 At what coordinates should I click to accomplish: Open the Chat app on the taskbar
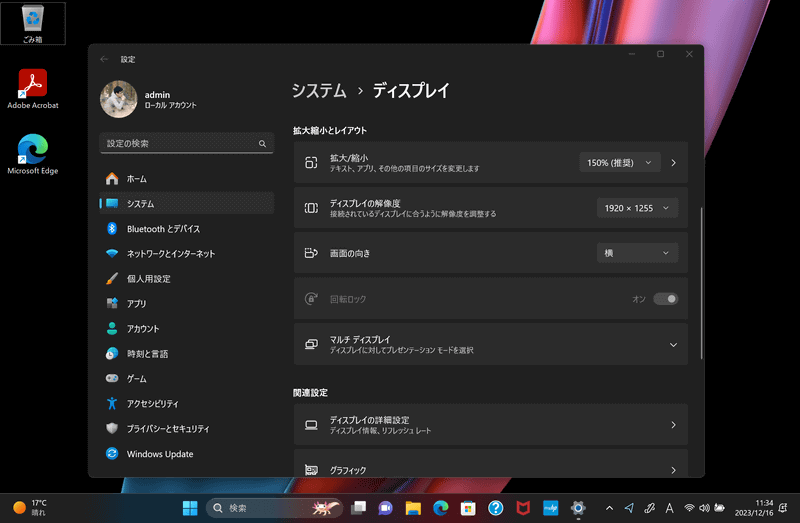[386, 508]
